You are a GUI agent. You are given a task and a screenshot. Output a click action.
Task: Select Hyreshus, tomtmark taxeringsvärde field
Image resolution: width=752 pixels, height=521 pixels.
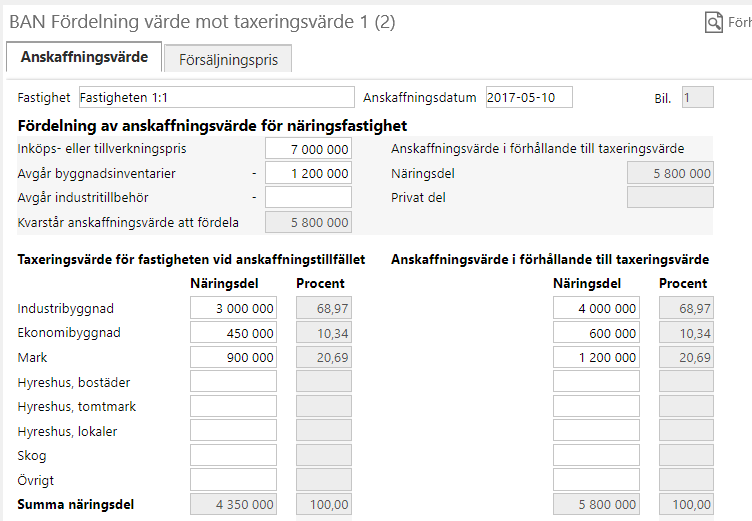[234, 406]
